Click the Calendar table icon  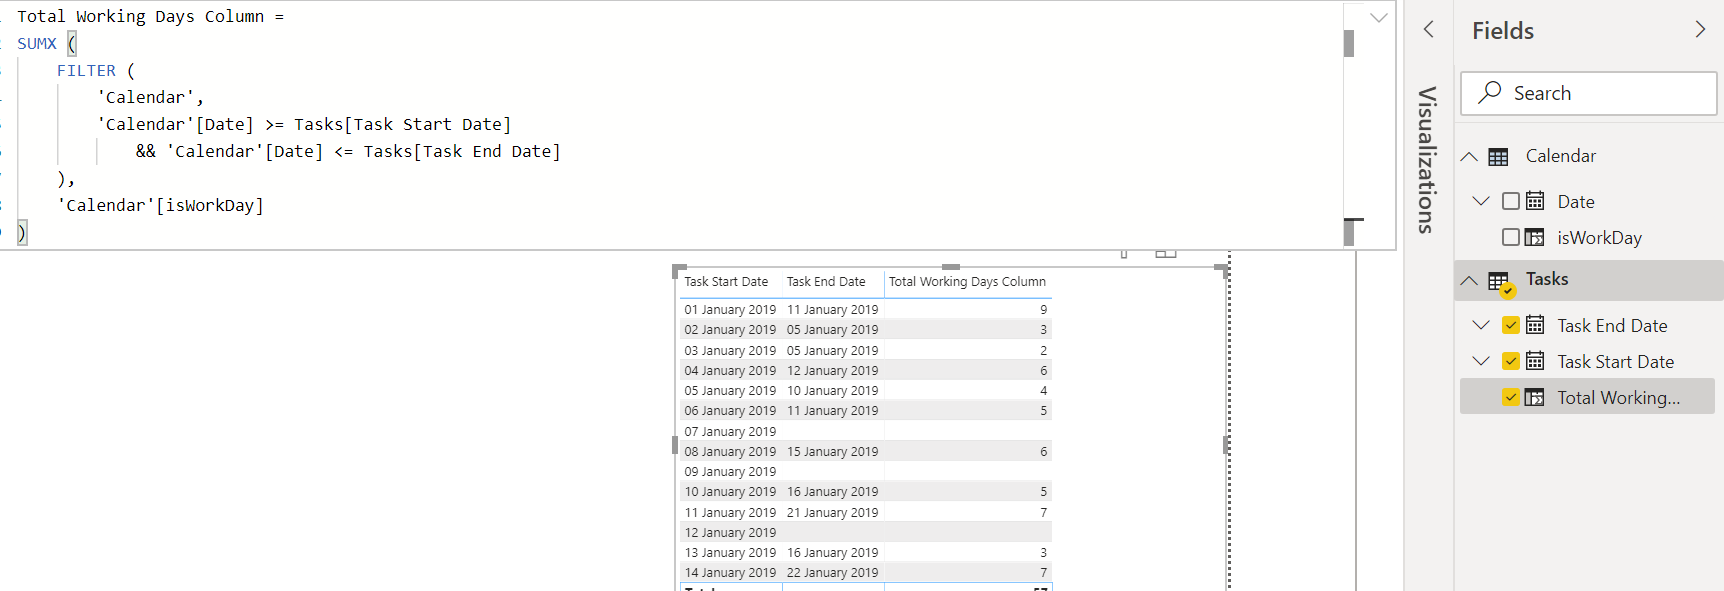pos(1498,157)
